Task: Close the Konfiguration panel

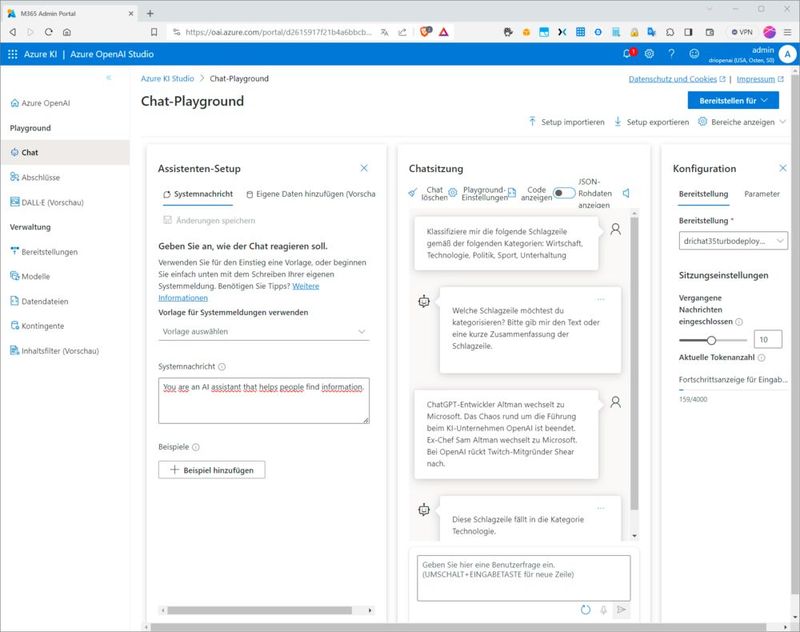Action: [x=782, y=168]
